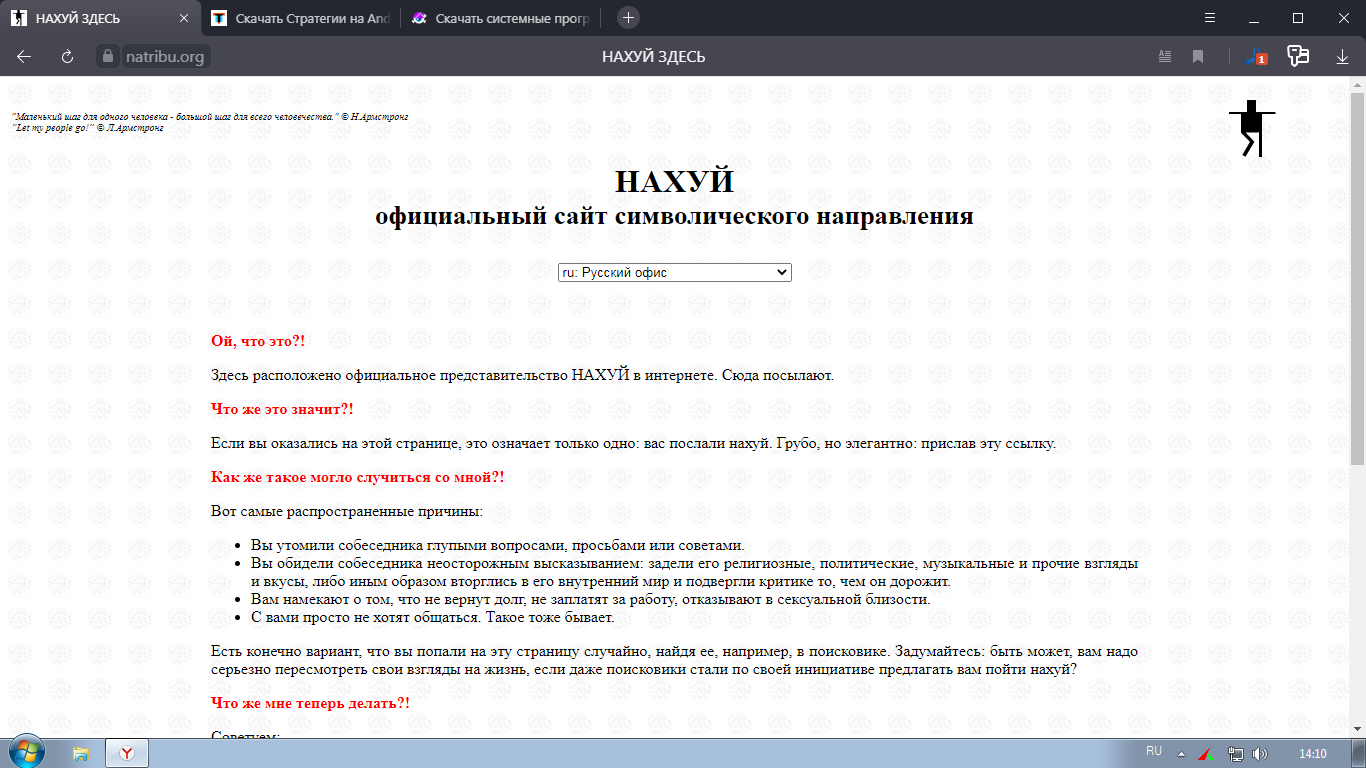This screenshot has width=1366, height=768.
Task: Reload the current page
Action: pyautogui.click(x=68, y=57)
